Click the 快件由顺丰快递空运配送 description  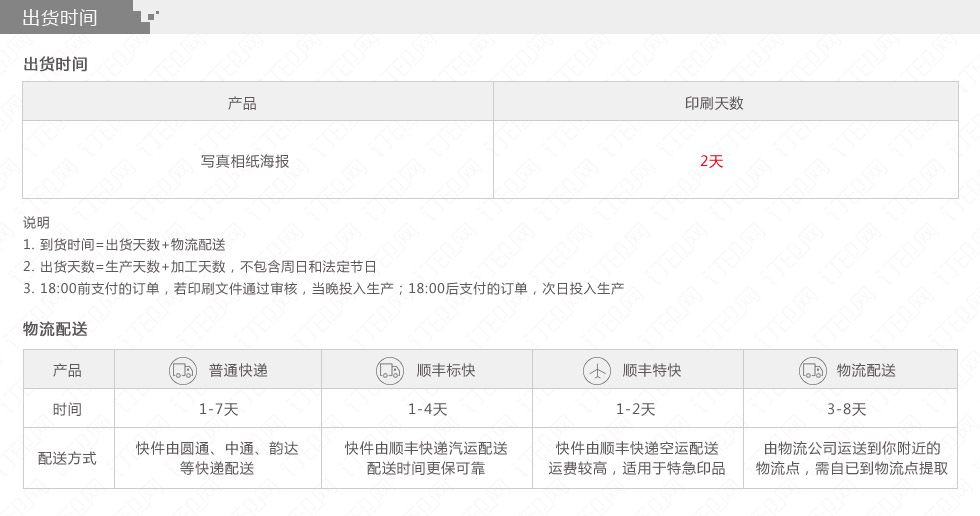coord(637,448)
